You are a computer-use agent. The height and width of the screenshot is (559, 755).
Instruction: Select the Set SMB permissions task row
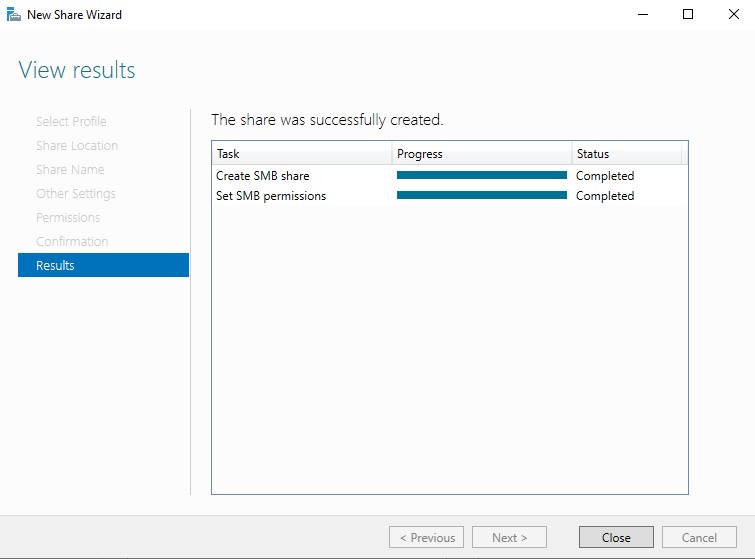tap(271, 196)
